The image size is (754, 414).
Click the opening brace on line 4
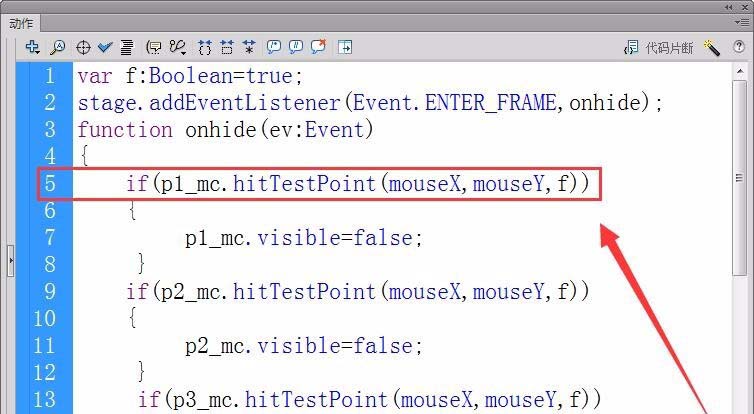pyautogui.click(x=85, y=156)
